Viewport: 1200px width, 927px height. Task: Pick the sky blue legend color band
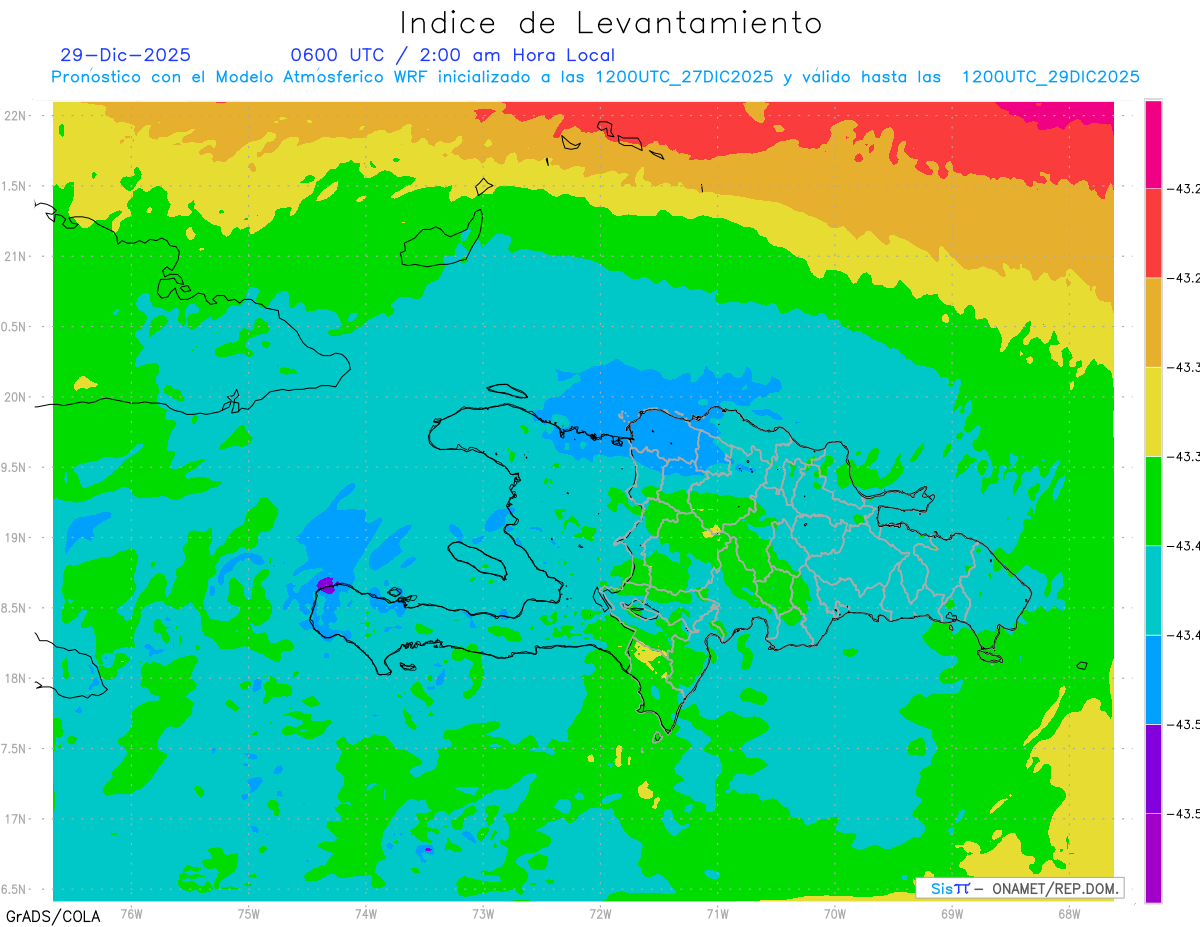[1153, 679]
